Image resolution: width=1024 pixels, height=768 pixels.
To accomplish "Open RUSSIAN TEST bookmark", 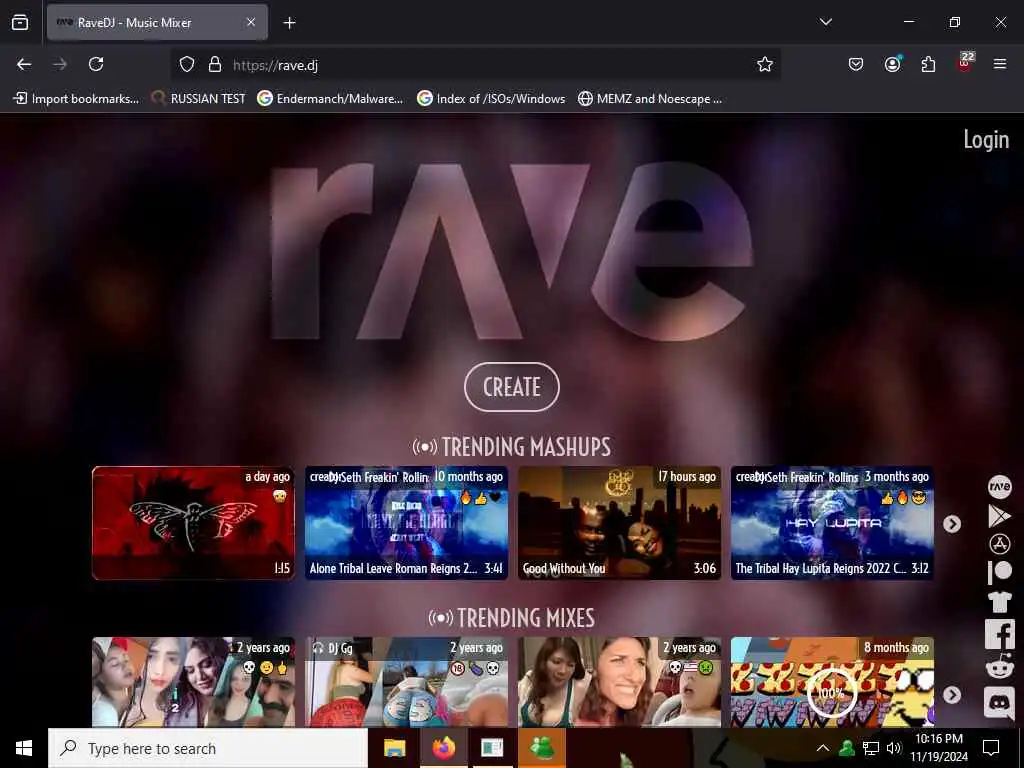I will pyautogui.click(x=199, y=99).
